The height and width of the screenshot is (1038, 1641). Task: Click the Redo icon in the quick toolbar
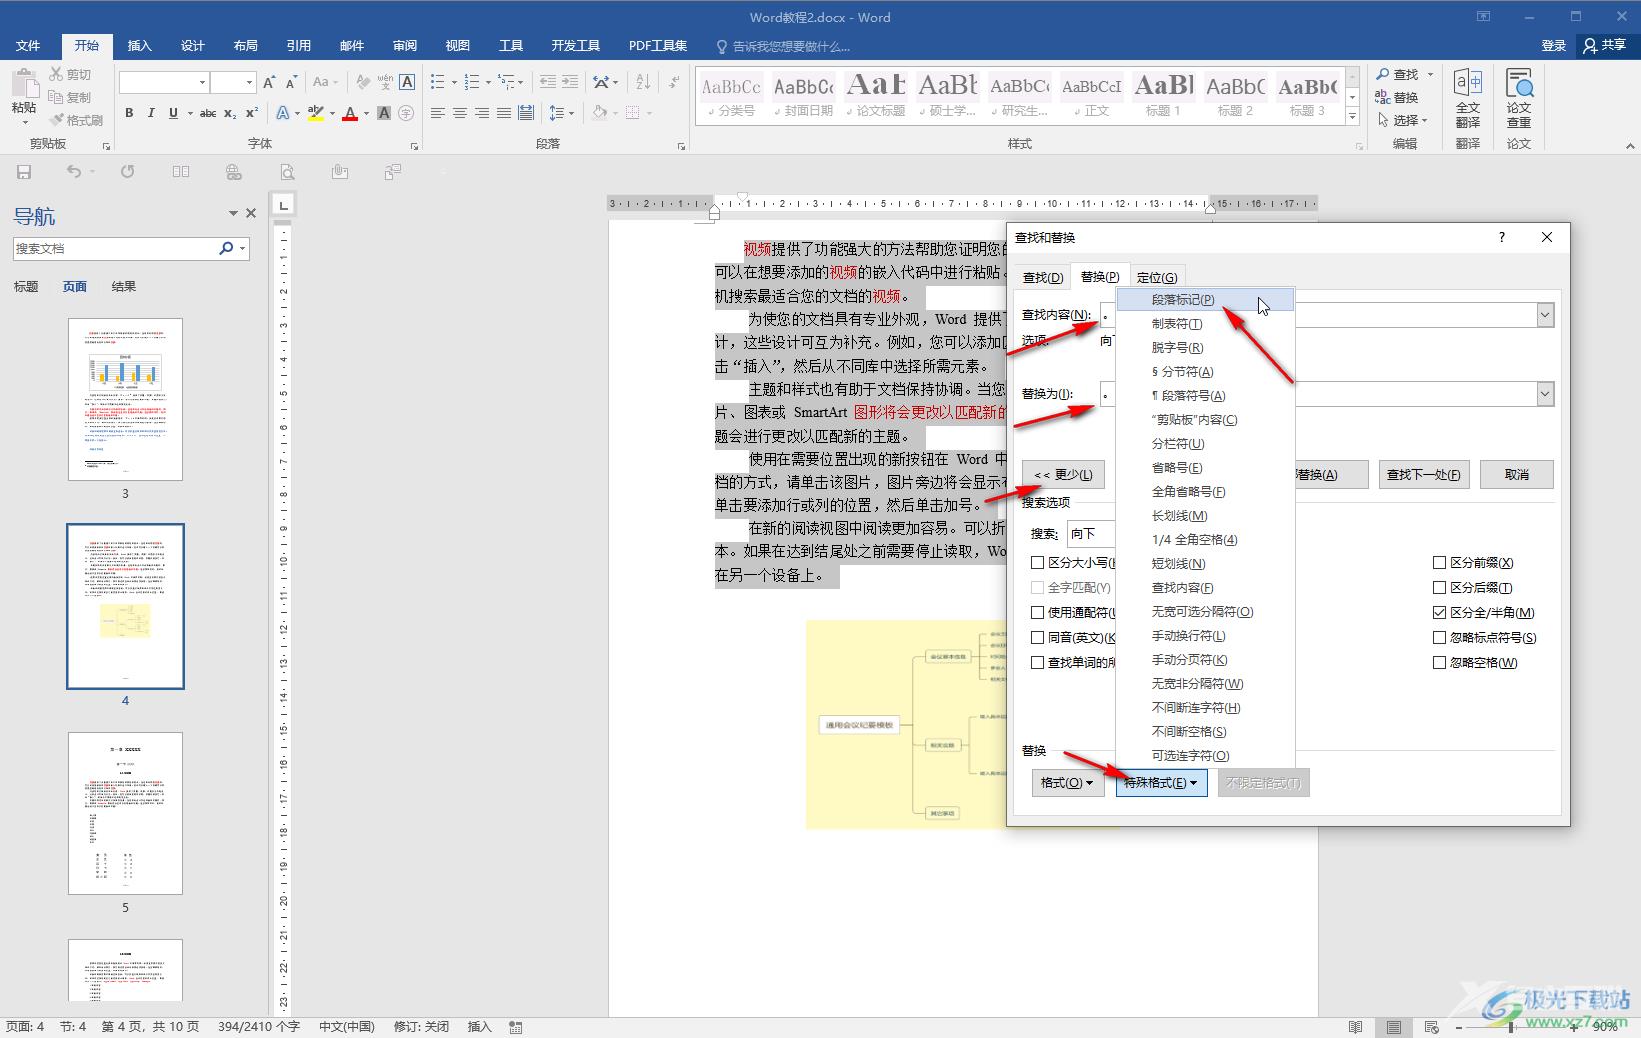(127, 172)
